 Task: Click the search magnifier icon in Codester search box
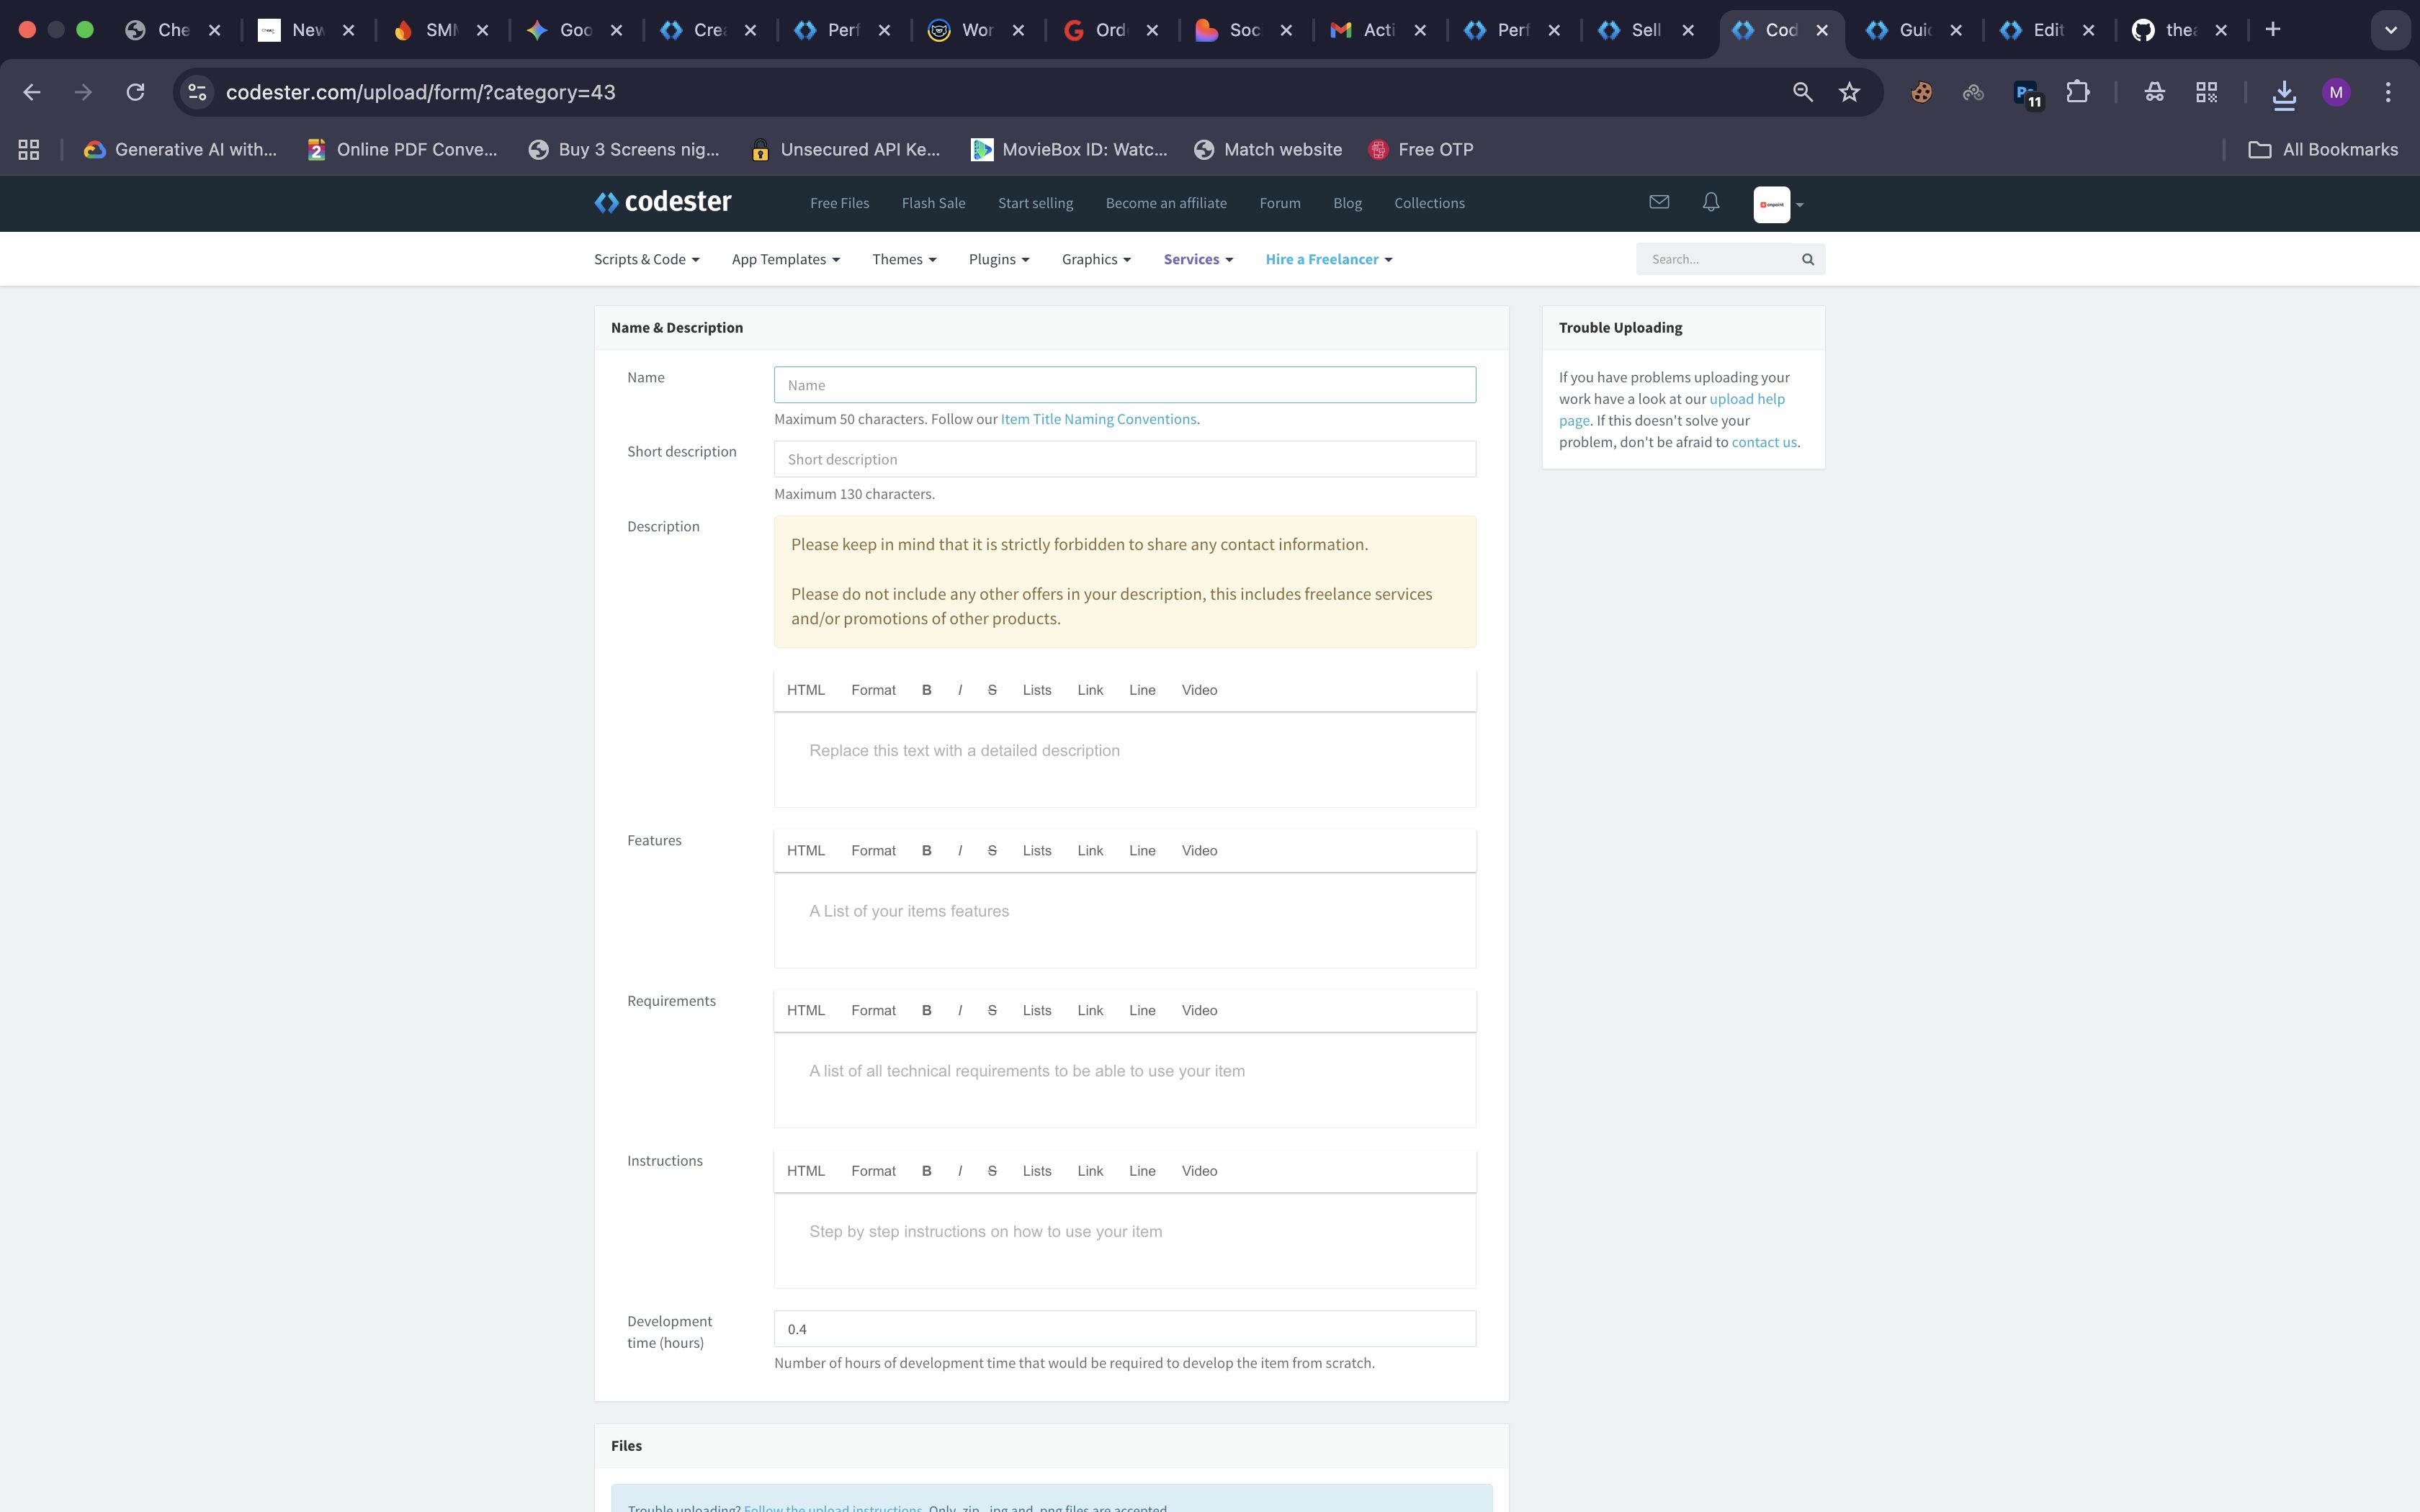tap(1807, 260)
